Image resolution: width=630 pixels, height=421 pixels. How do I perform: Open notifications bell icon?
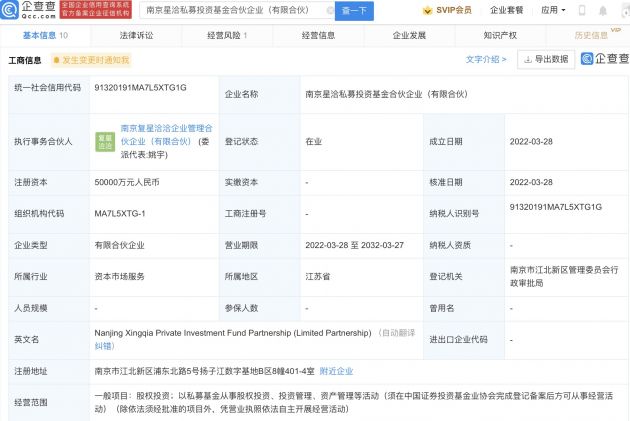[603, 10]
